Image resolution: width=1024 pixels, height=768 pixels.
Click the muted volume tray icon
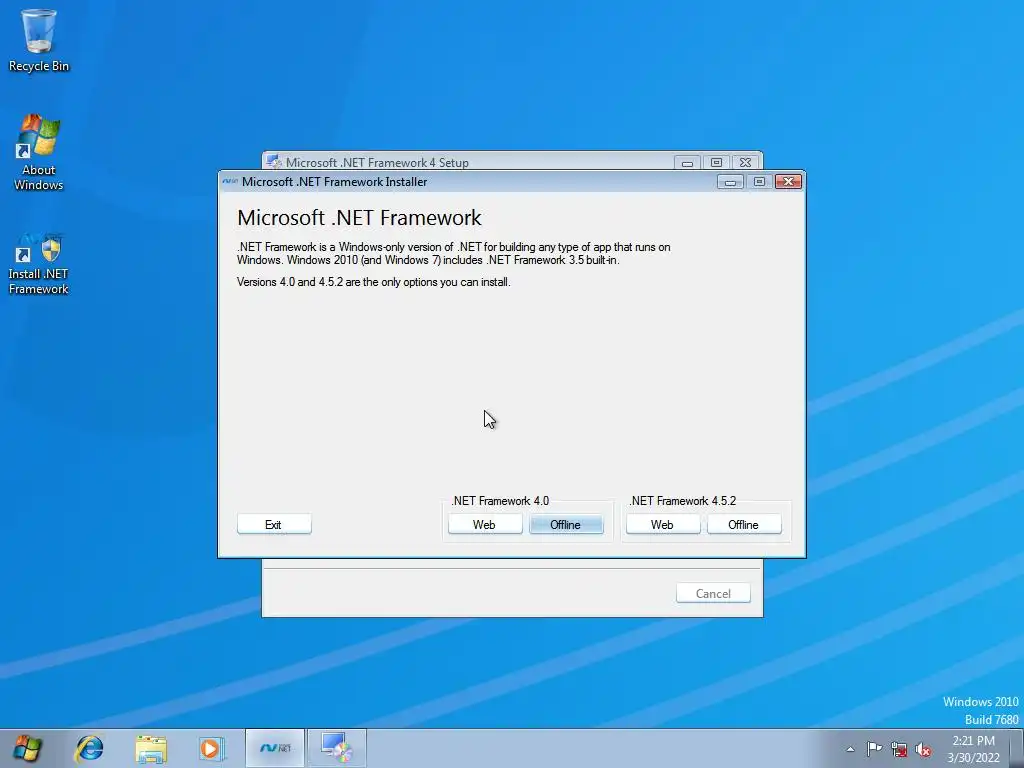(x=923, y=750)
